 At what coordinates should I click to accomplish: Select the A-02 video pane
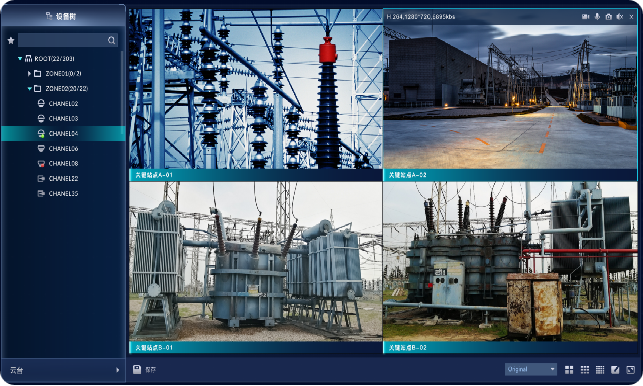click(510, 96)
